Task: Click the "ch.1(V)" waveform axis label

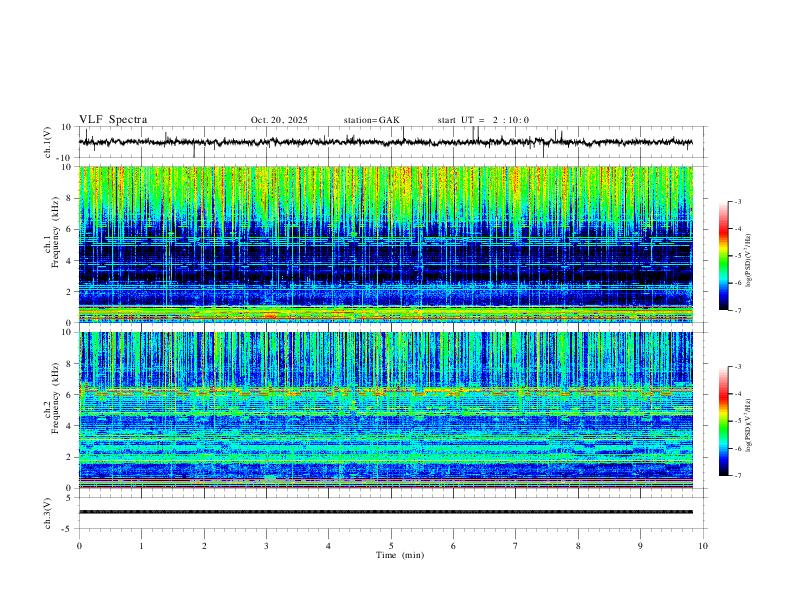Action: coord(47,142)
